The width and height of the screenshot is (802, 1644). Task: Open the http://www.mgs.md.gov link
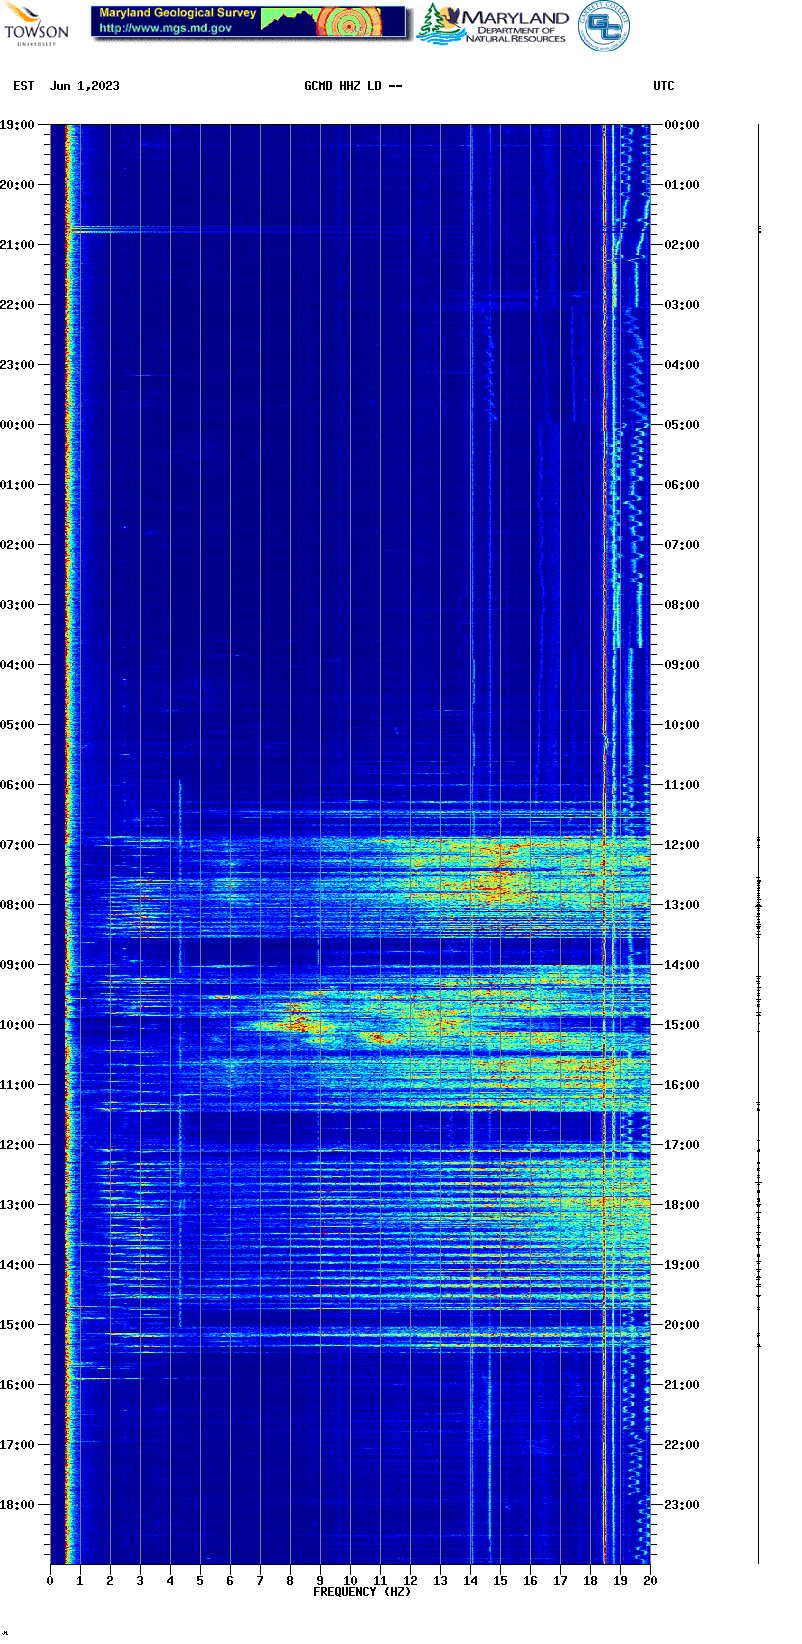coord(166,29)
